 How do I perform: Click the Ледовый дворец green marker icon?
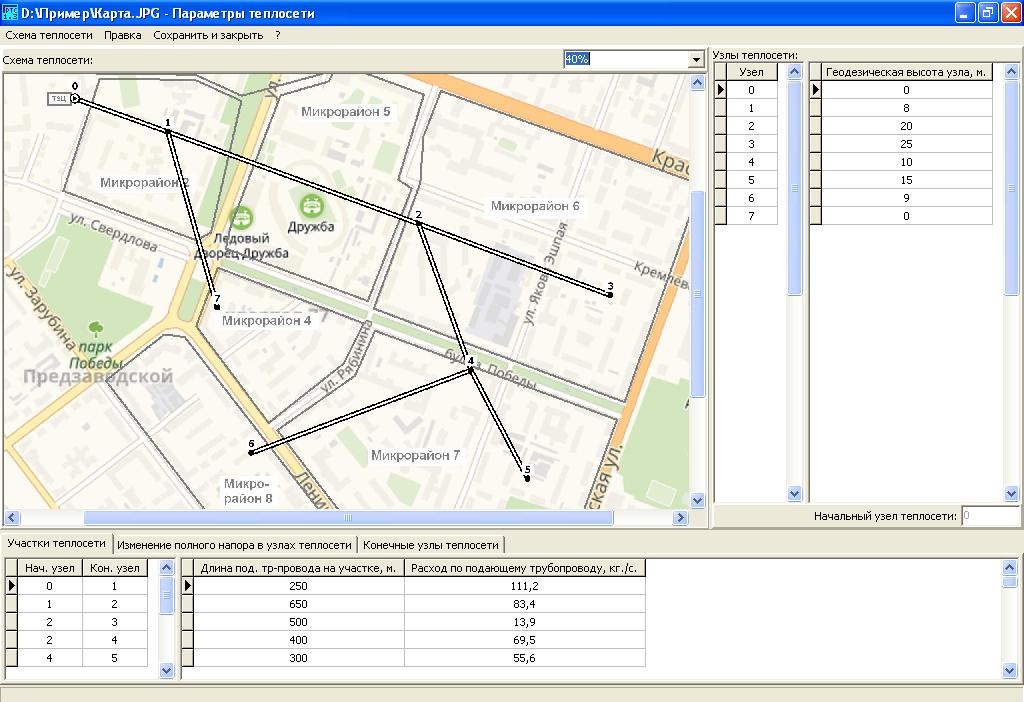tap(241, 217)
